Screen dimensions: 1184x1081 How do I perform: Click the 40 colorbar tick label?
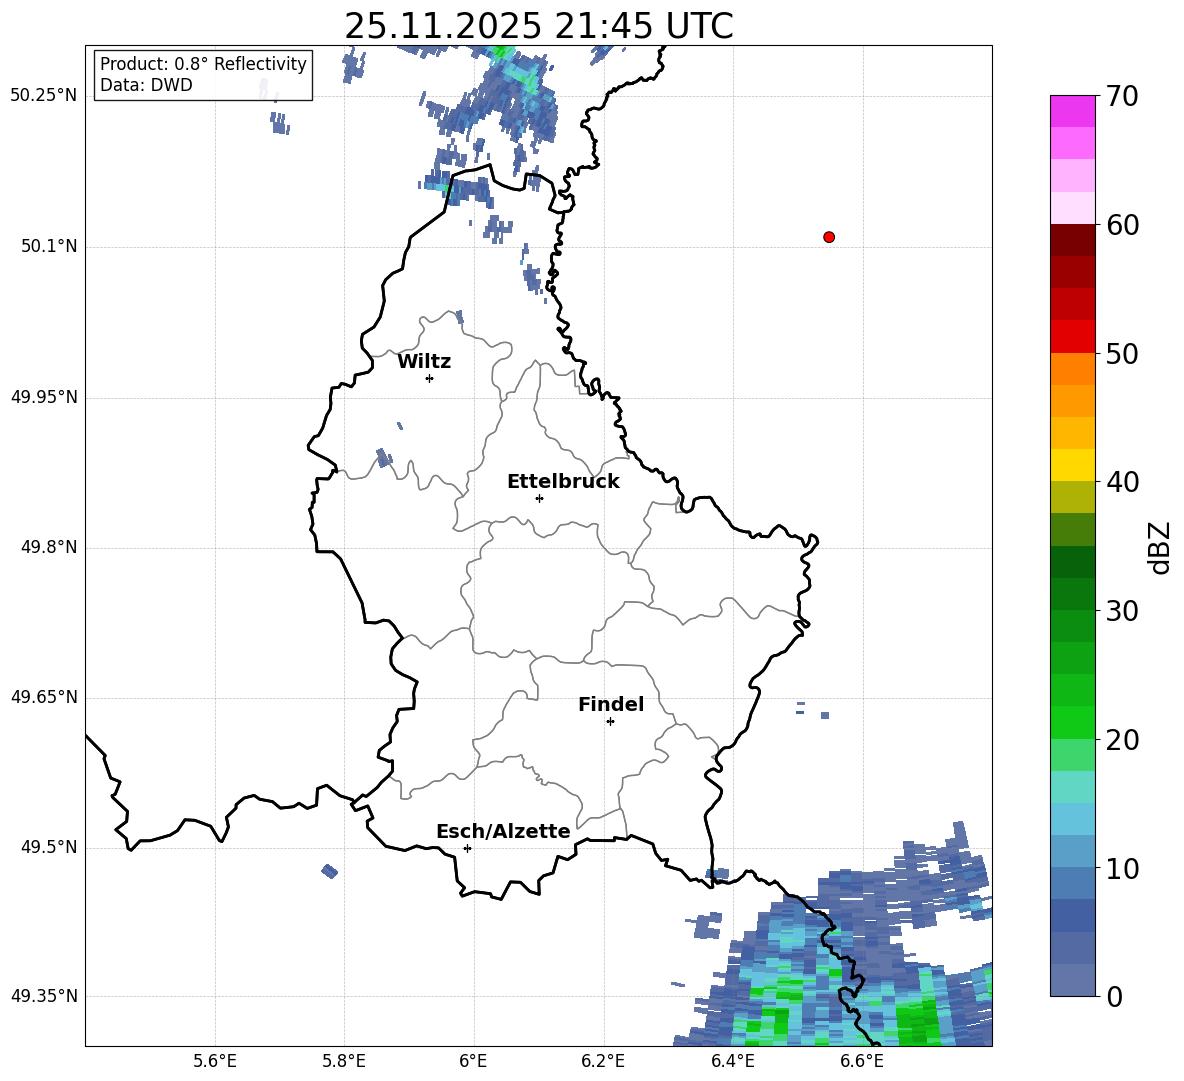point(1122,482)
